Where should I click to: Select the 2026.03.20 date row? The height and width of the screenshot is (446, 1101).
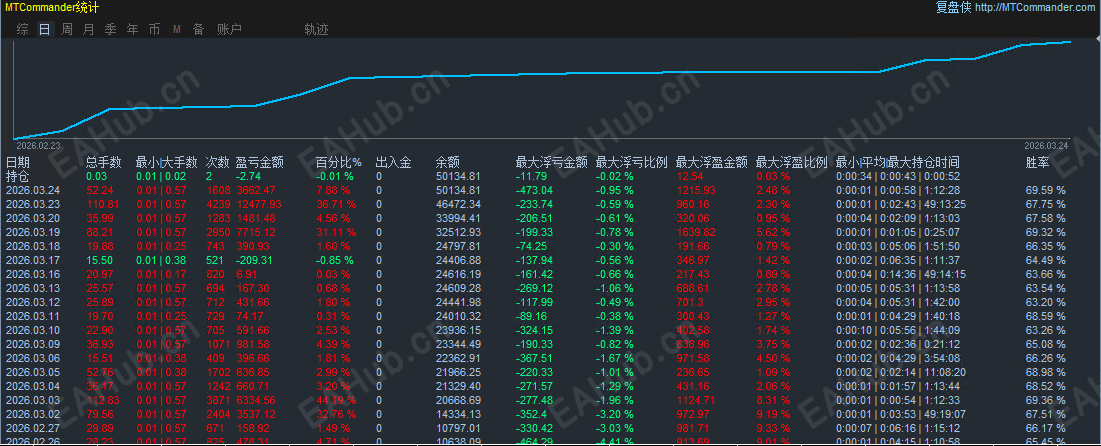click(35, 218)
